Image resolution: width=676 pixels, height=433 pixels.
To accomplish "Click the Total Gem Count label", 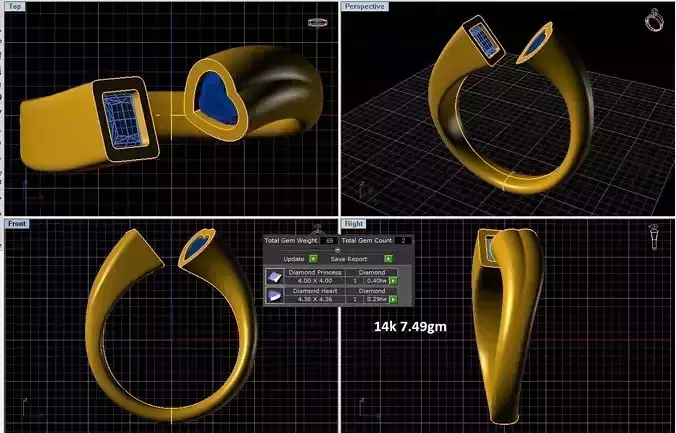I will pos(367,241).
